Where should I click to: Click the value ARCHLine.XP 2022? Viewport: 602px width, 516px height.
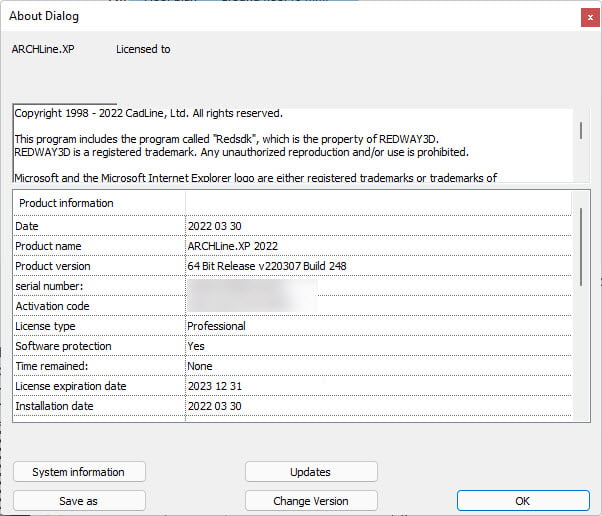click(233, 246)
